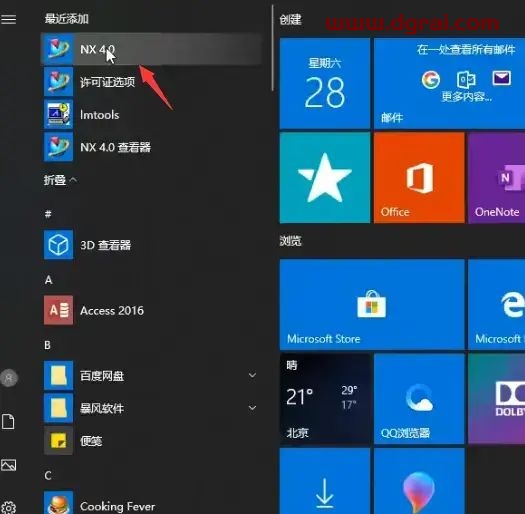Open the Microsoft Edge tile
The image size is (525, 514).
(x=497, y=304)
